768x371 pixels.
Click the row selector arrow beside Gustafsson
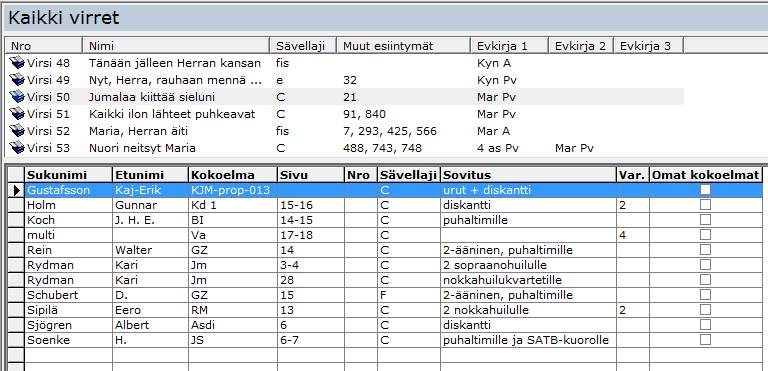(x=17, y=190)
